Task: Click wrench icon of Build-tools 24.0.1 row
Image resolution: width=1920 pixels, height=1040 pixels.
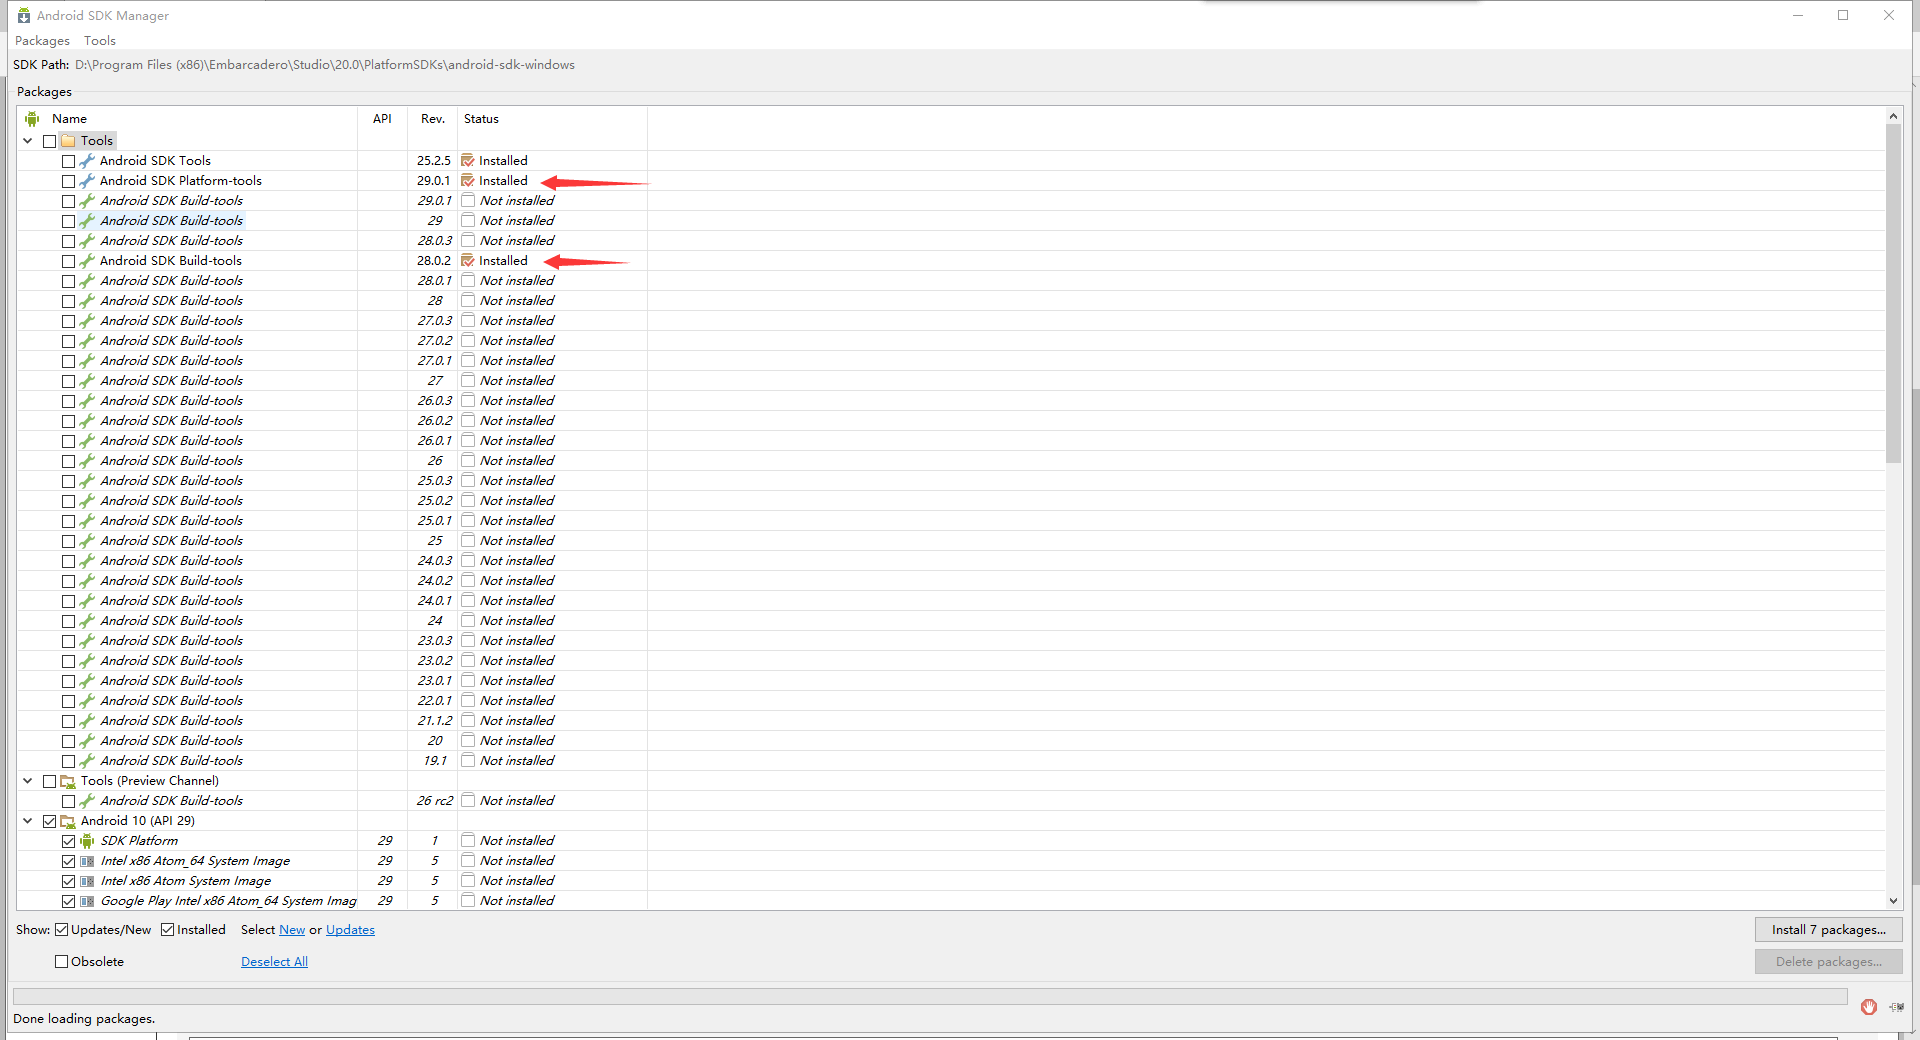Action: (x=87, y=601)
